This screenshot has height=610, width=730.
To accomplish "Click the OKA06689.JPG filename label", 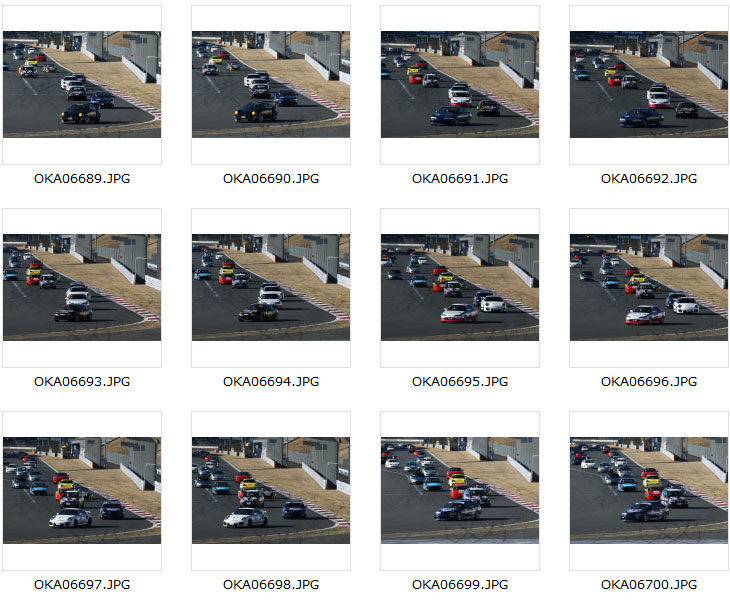I will pyautogui.click(x=82, y=179).
